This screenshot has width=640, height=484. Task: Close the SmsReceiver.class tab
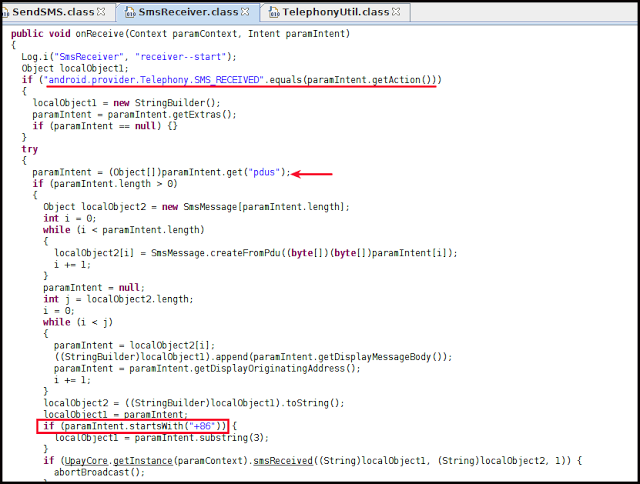pyautogui.click(x=247, y=11)
